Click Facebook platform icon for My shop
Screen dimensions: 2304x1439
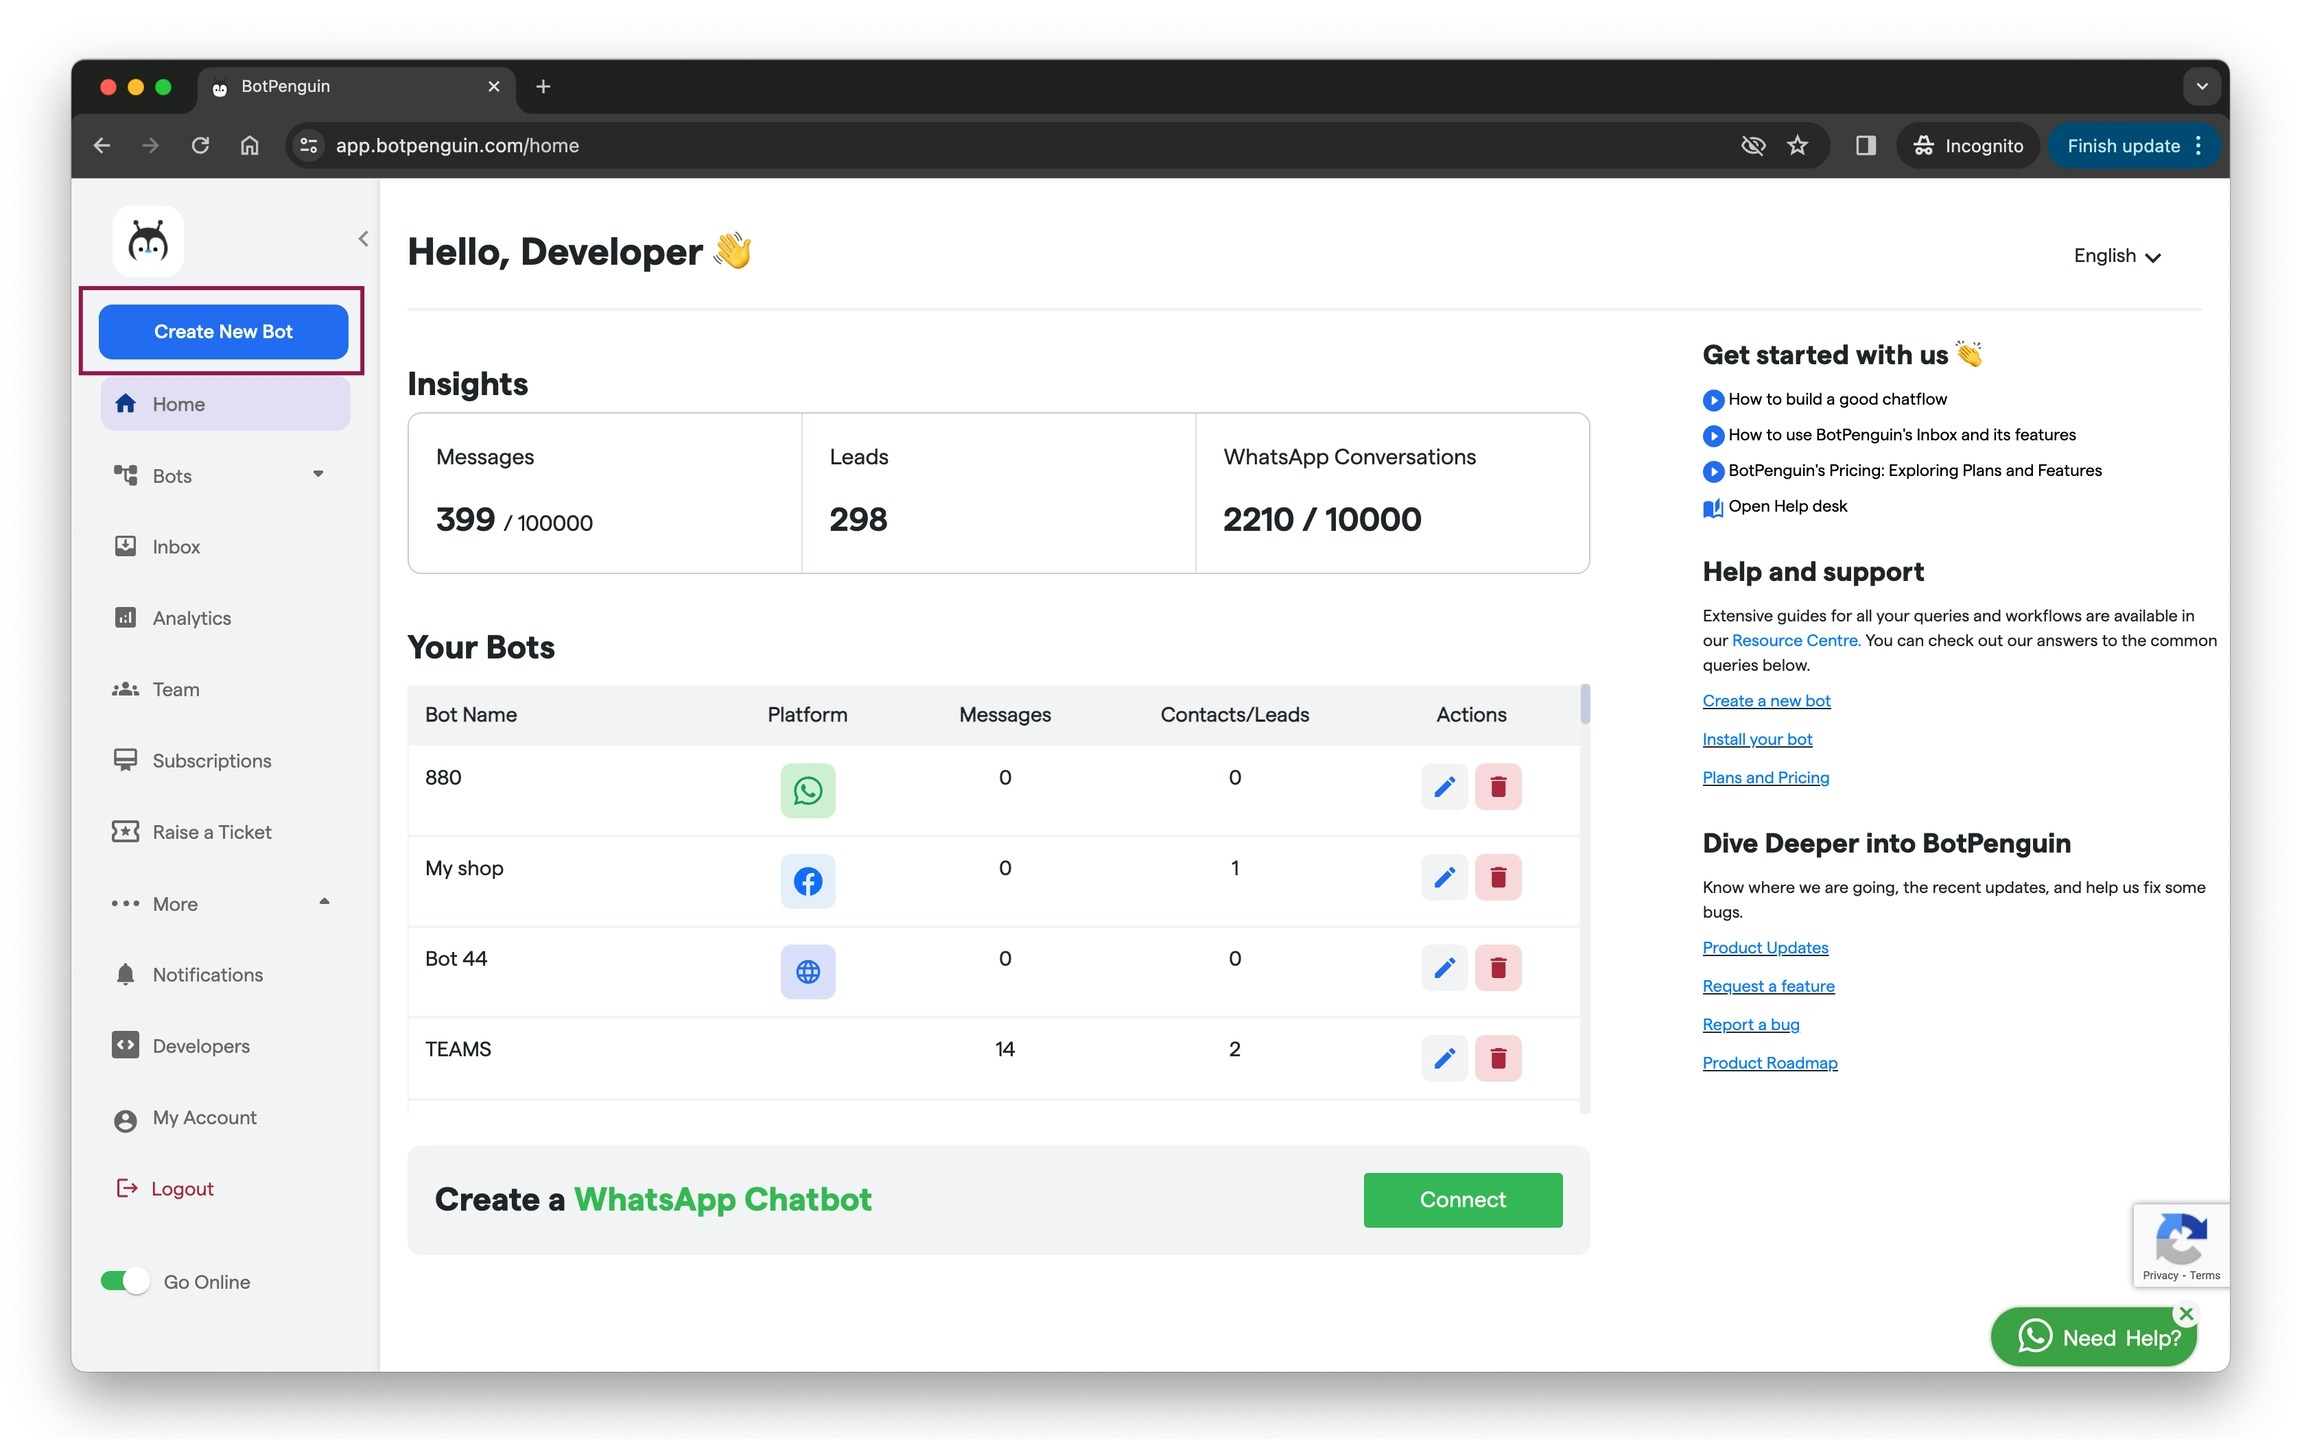click(807, 881)
